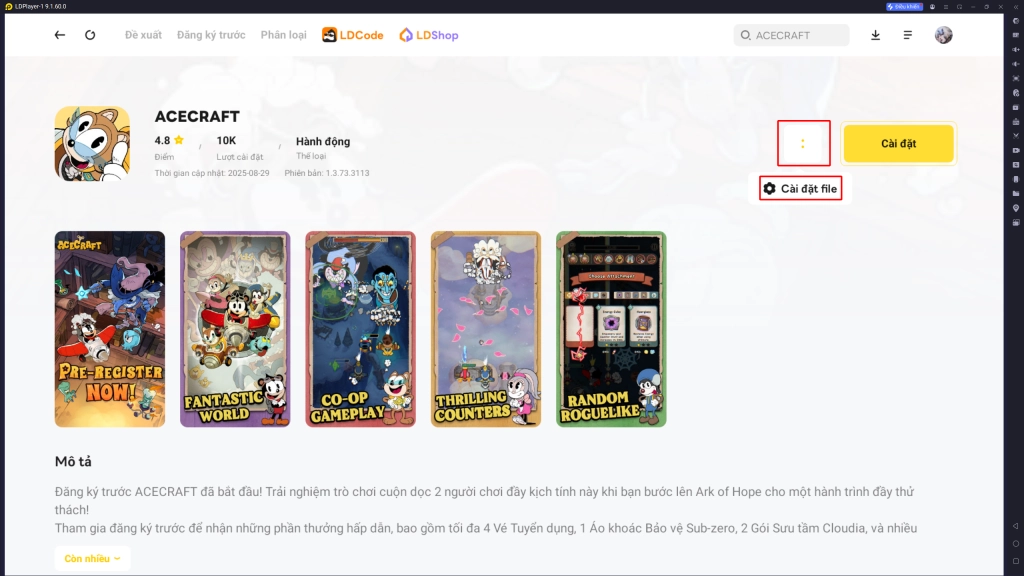The width and height of the screenshot is (1024, 576).
Task: Reload the page with the refresh icon
Action: tap(90, 35)
